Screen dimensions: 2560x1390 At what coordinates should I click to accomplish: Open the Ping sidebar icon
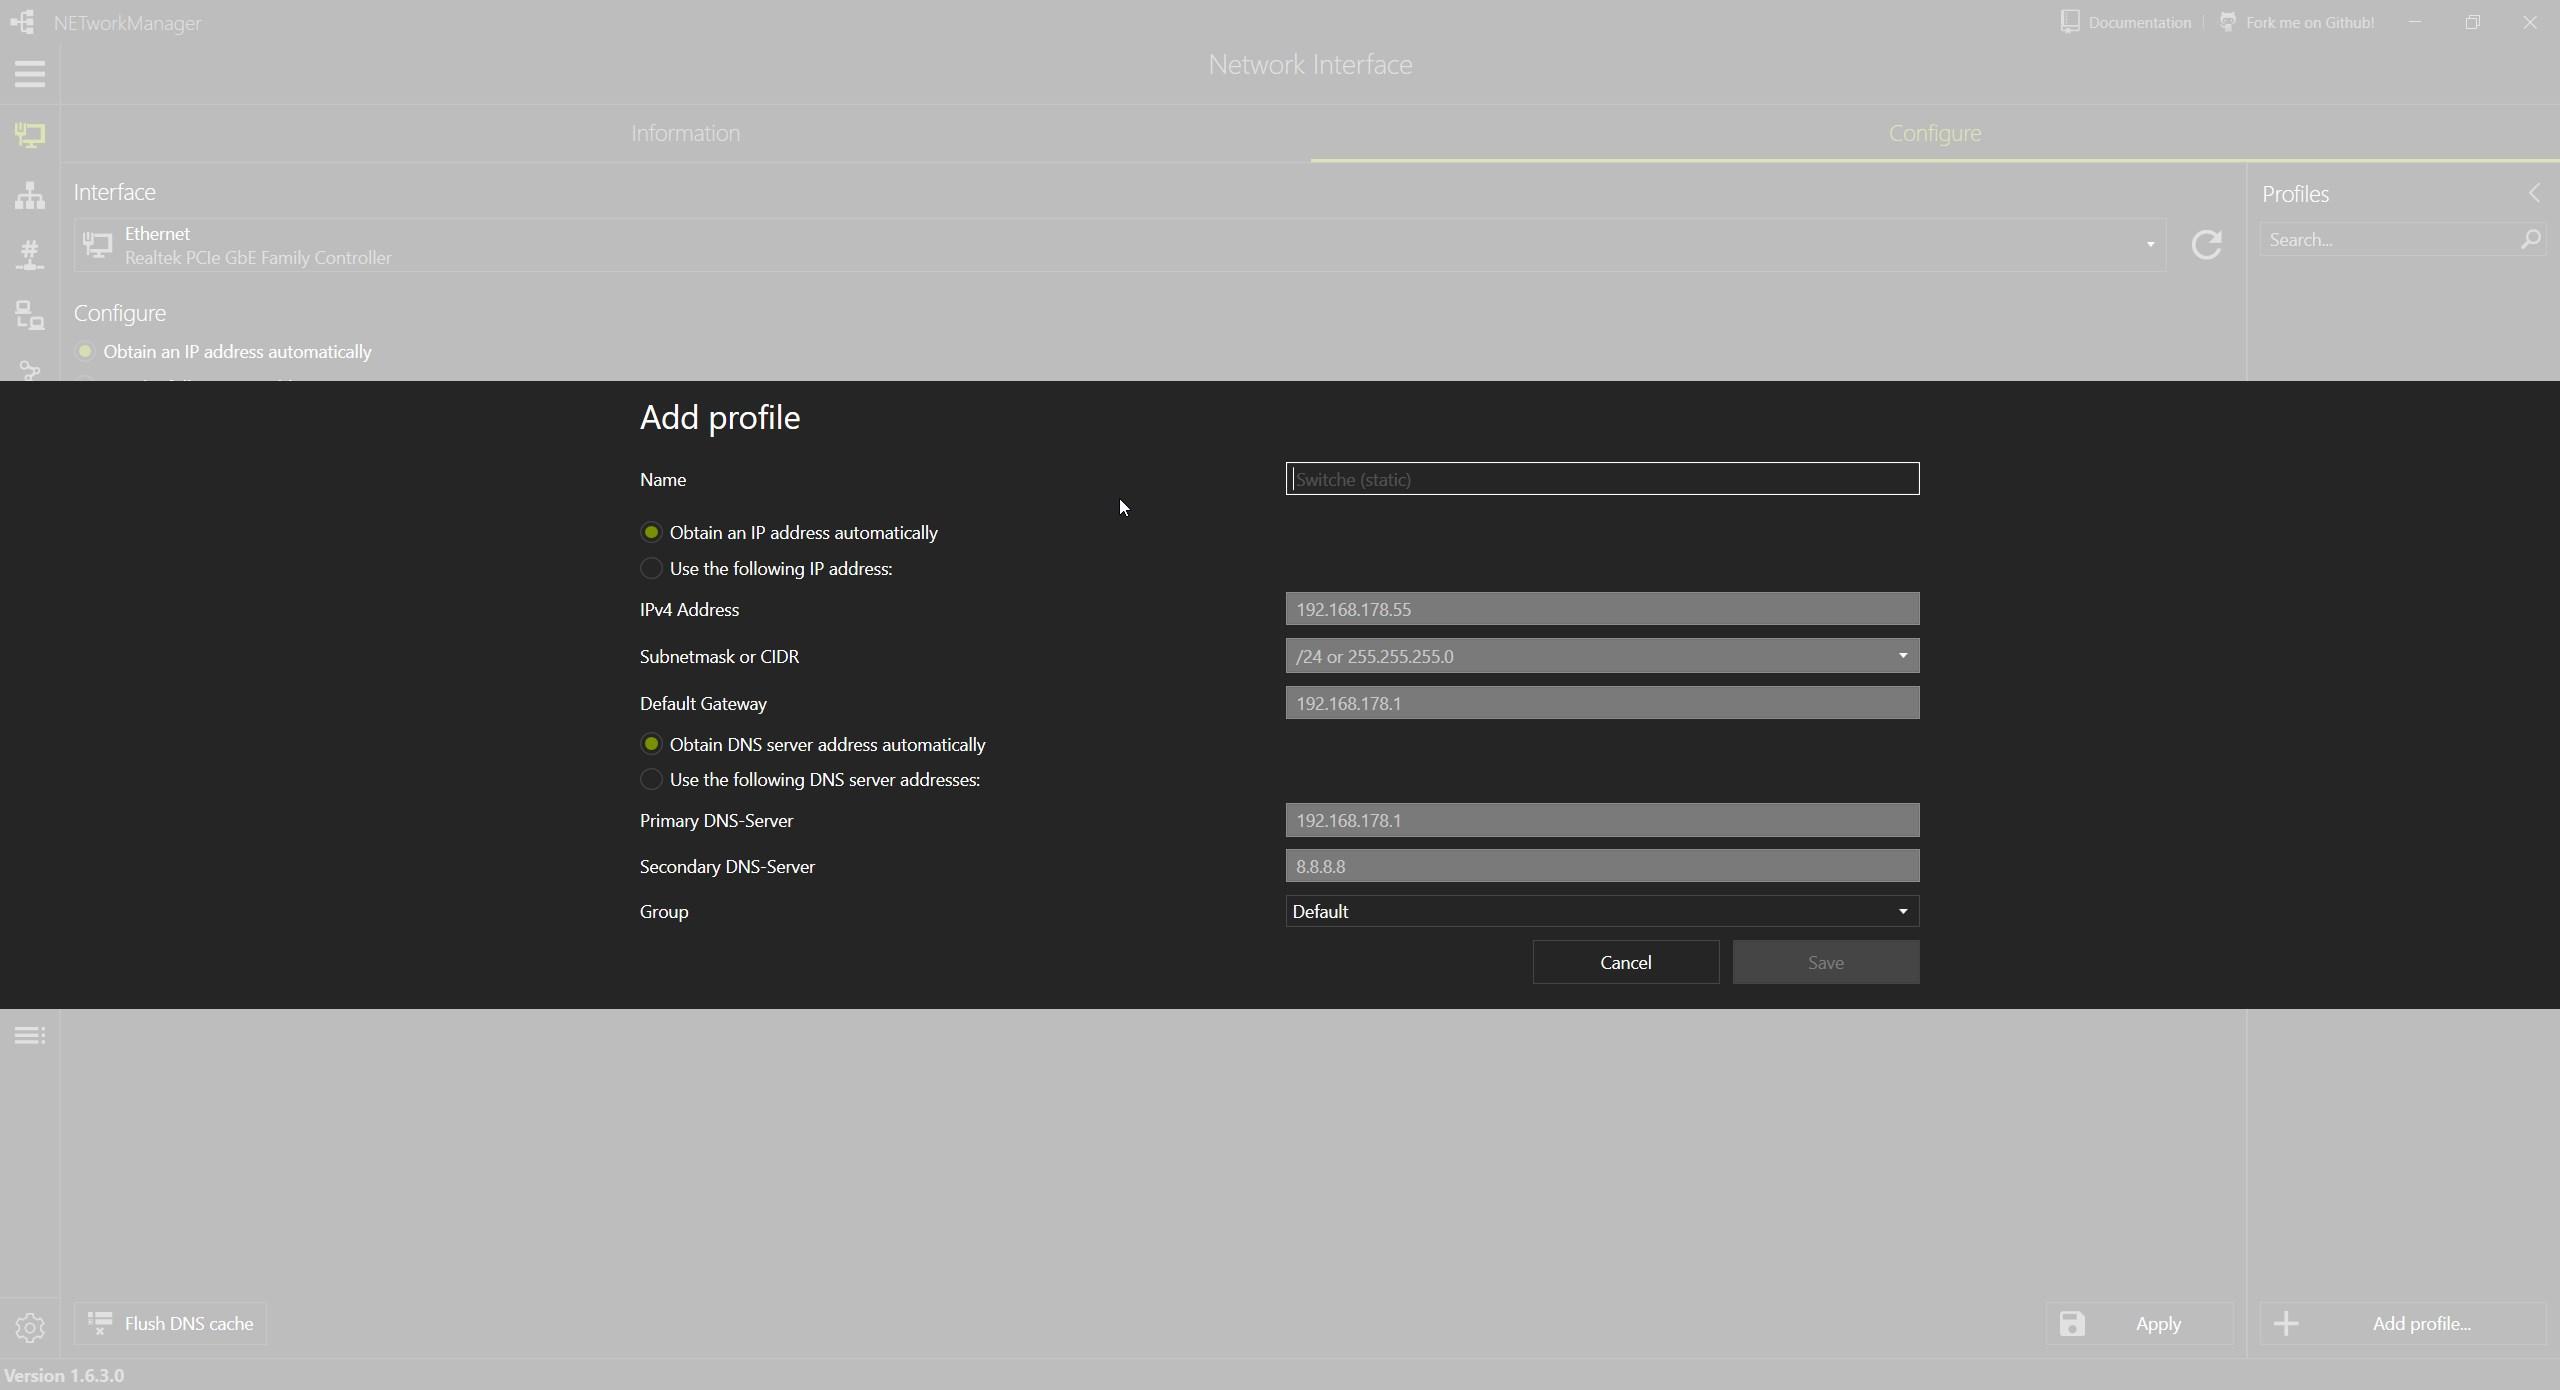[x=29, y=316]
